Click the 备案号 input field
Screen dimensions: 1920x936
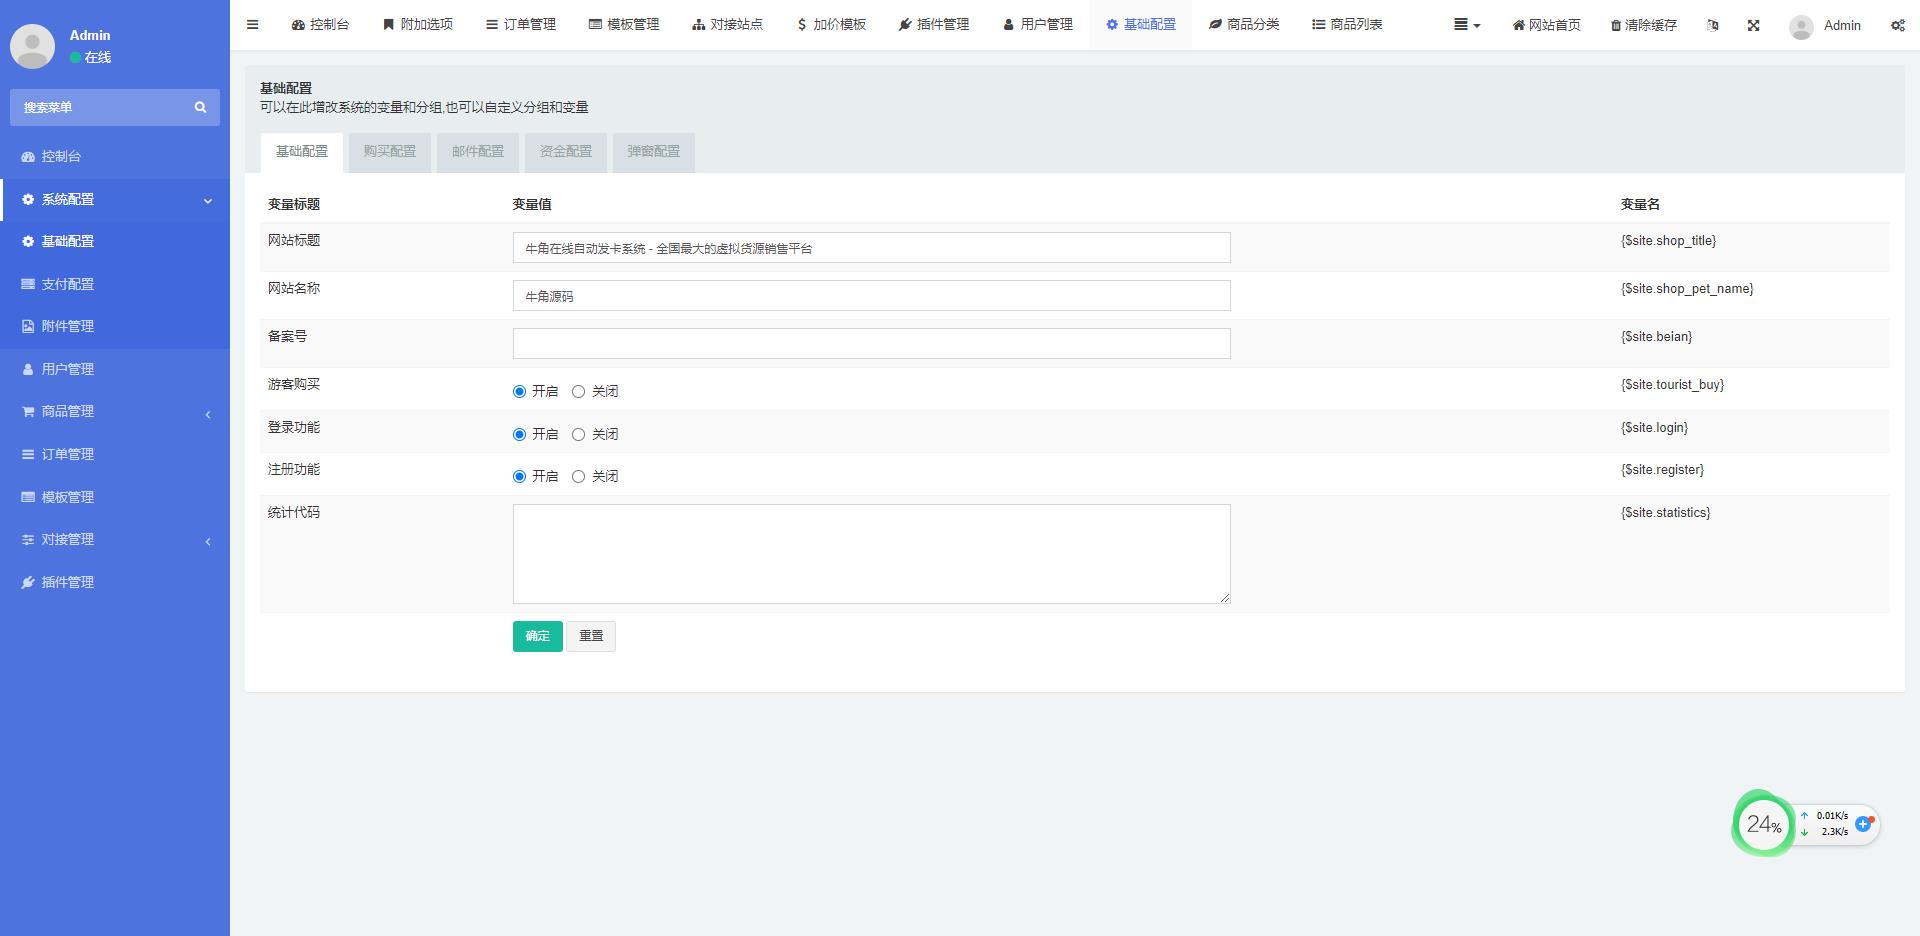[870, 344]
